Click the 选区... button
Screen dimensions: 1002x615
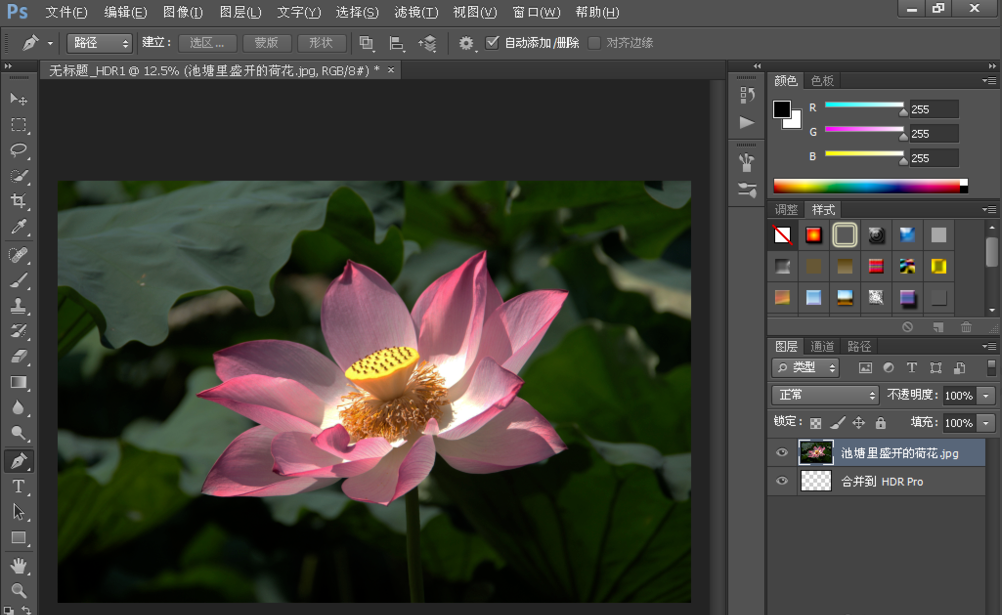pyautogui.click(x=208, y=43)
